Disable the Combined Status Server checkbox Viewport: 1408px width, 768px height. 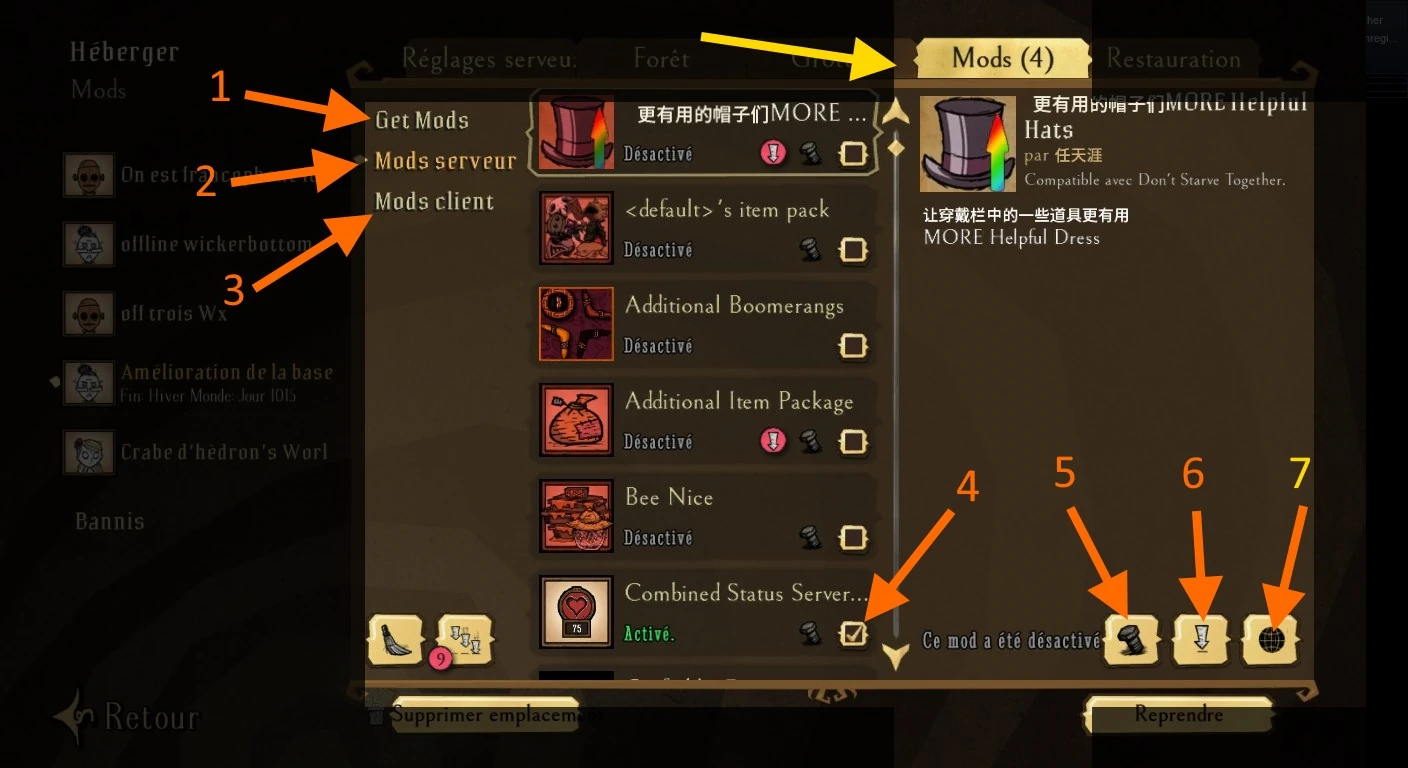point(853,634)
